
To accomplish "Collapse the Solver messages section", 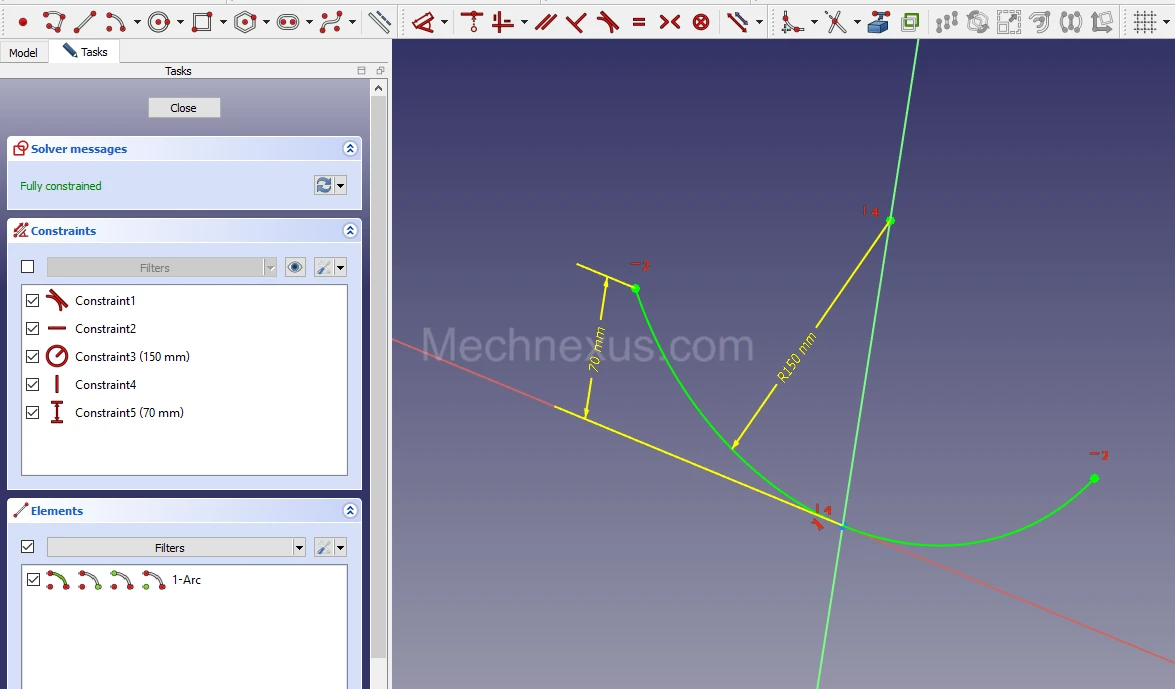I will (x=350, y=148).
